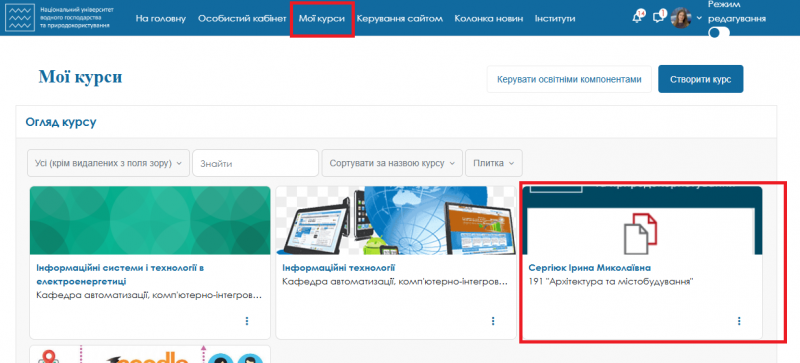This screenshot has height=363, width=800.
Task: Click the university logo in the header
Action: pyautogui.click(x=59, y=17)
